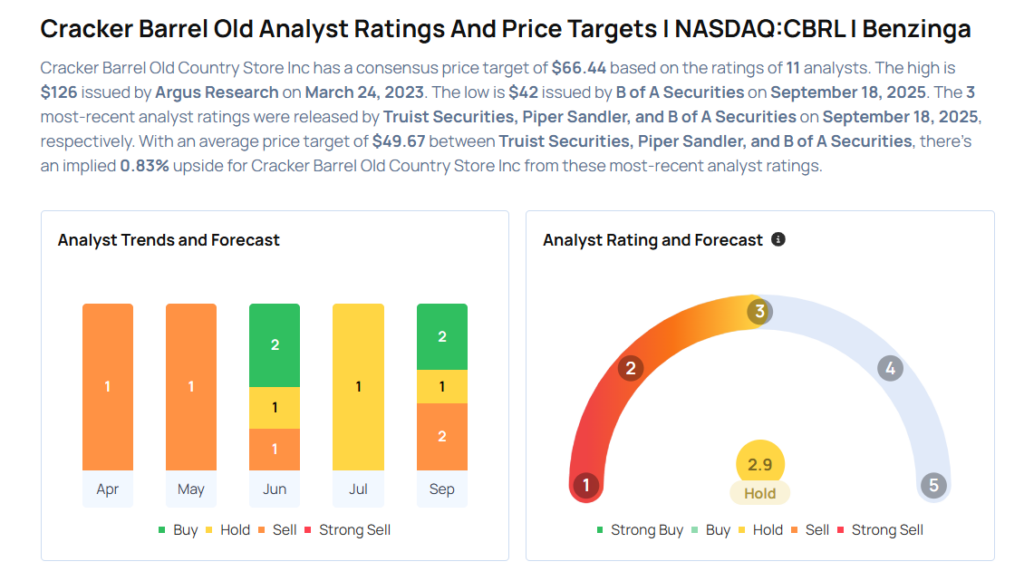
Task: Toggle Strong Buy legend under rating gauge
Action: pyautogui.click(x=639, y=530)
